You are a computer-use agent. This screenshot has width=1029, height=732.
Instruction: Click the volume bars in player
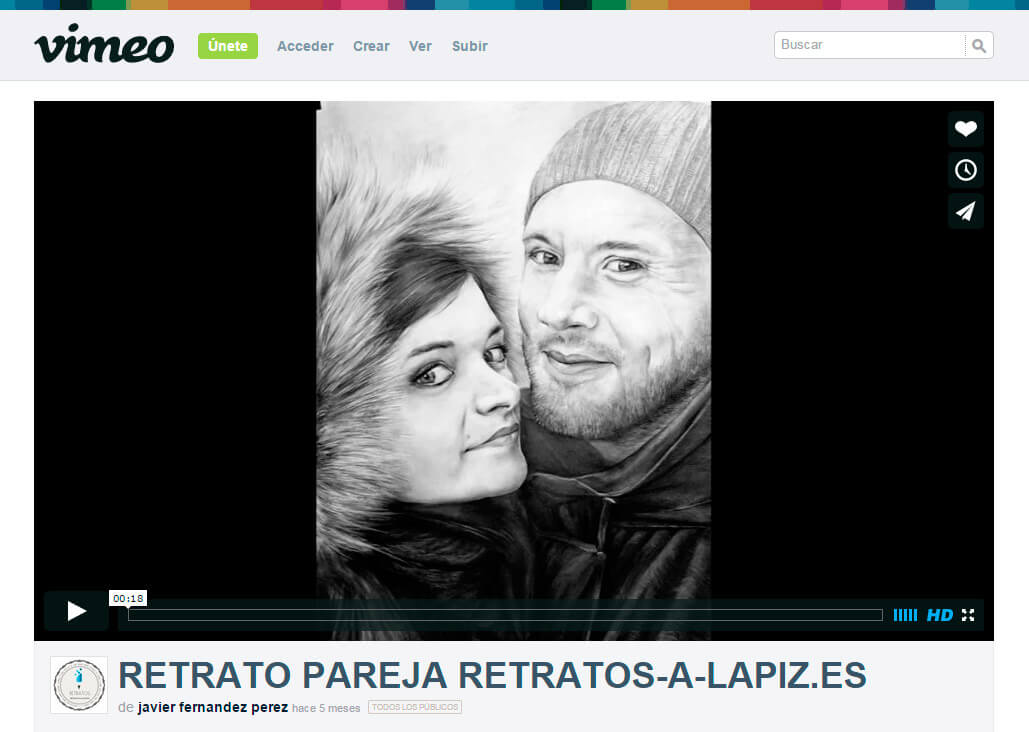point(904,615)
